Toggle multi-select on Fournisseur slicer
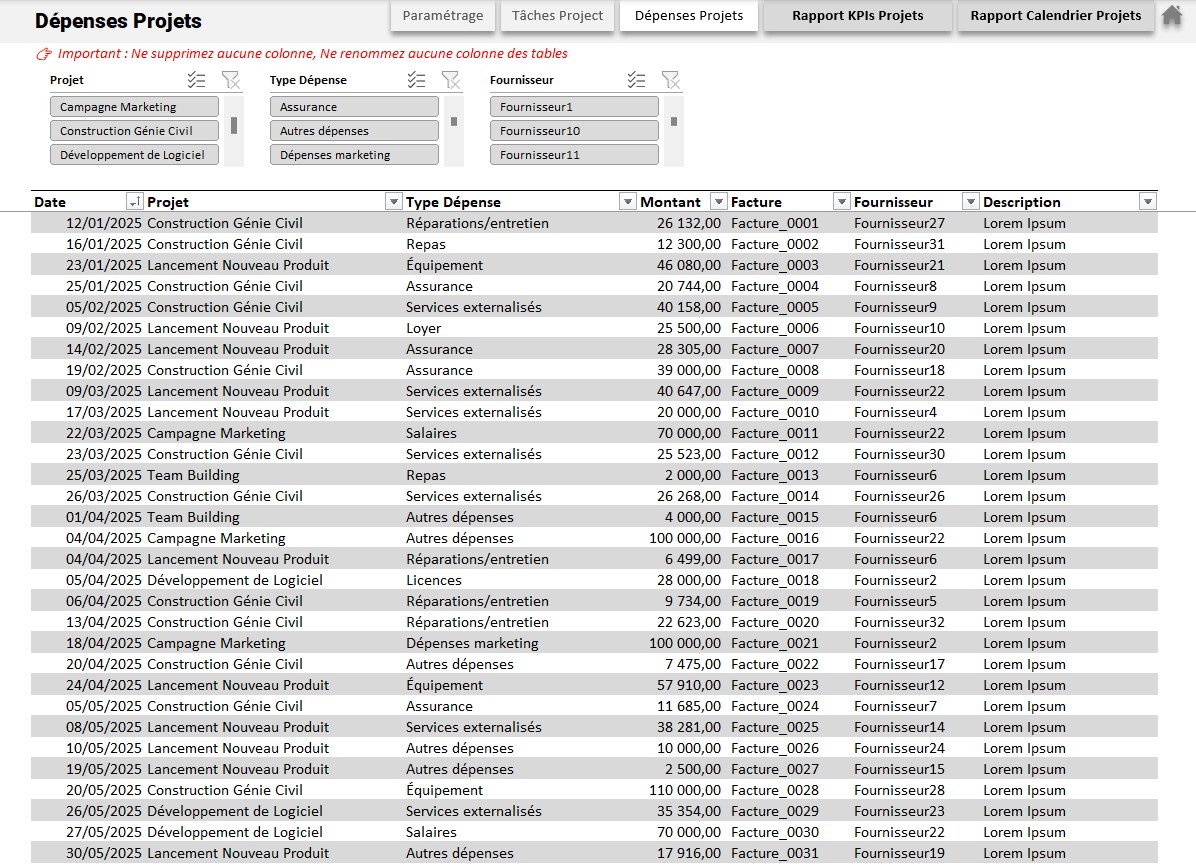Viewport: 1196px width, 866px height. [637, 80]
